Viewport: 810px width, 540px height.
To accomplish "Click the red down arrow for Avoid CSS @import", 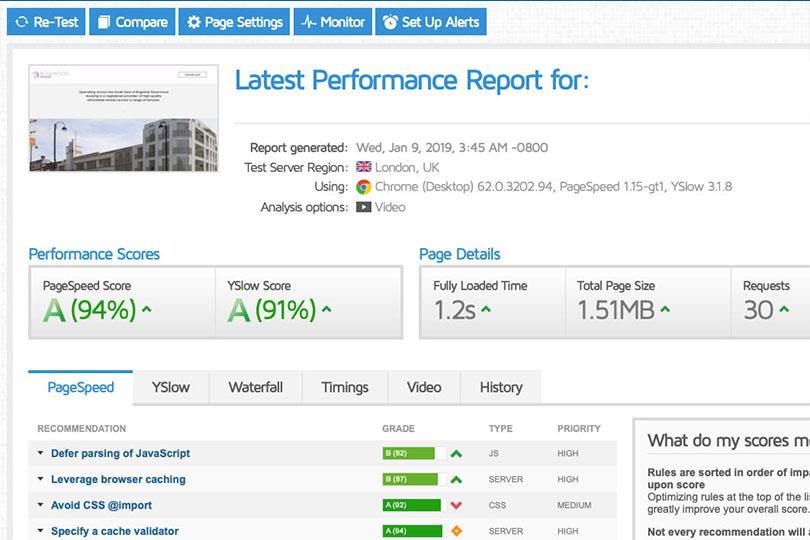I will click(x=456, y=505).
